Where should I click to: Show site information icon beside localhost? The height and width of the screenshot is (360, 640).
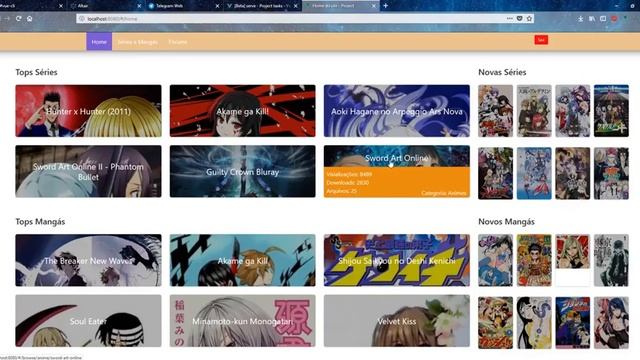click(81, 19)
